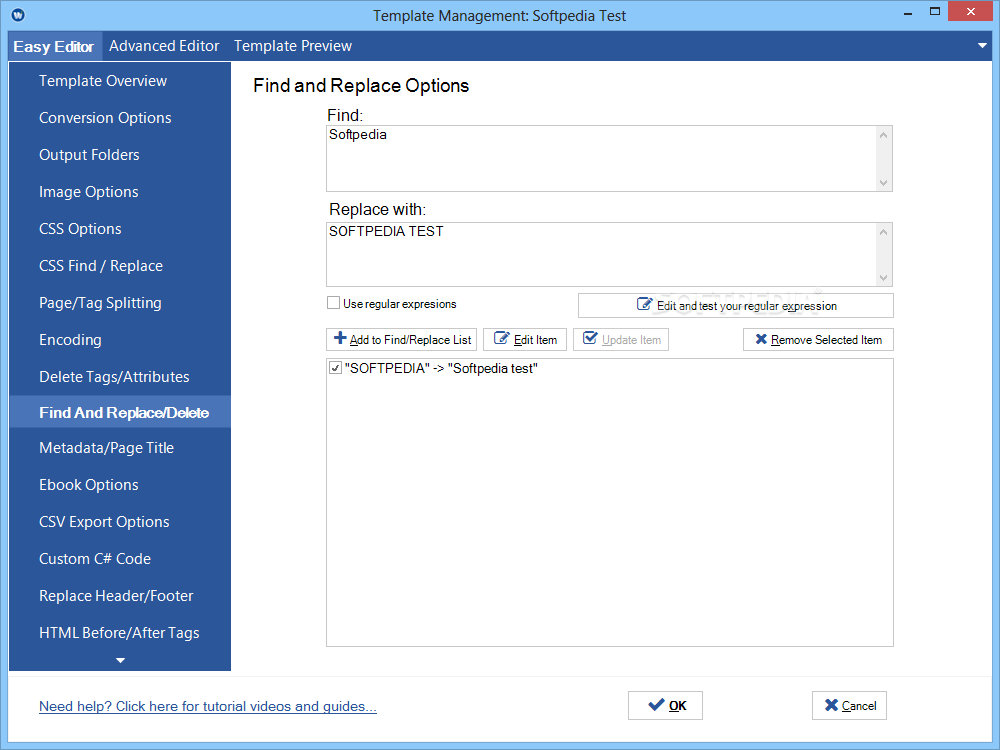Click Add to Find/Replace List button
The width and height of the screenshot is (1000, 750).
(401, 339)
